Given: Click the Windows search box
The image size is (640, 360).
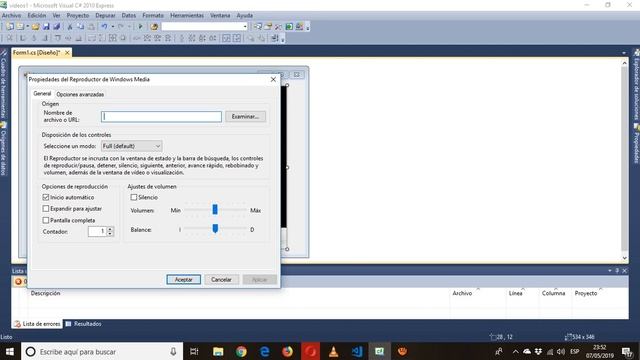Looking at the screenshot, I should click(102, 351).
